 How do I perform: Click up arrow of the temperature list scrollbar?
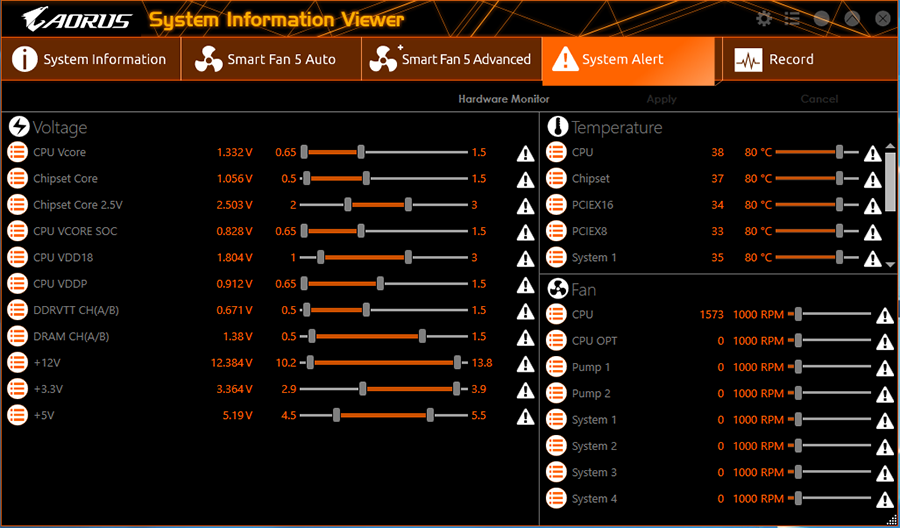pos(891,146)
